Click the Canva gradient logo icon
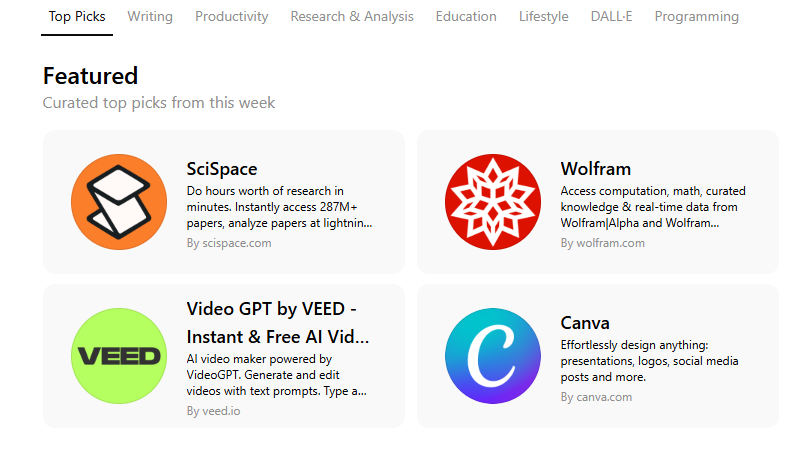 tap(493, 356)
